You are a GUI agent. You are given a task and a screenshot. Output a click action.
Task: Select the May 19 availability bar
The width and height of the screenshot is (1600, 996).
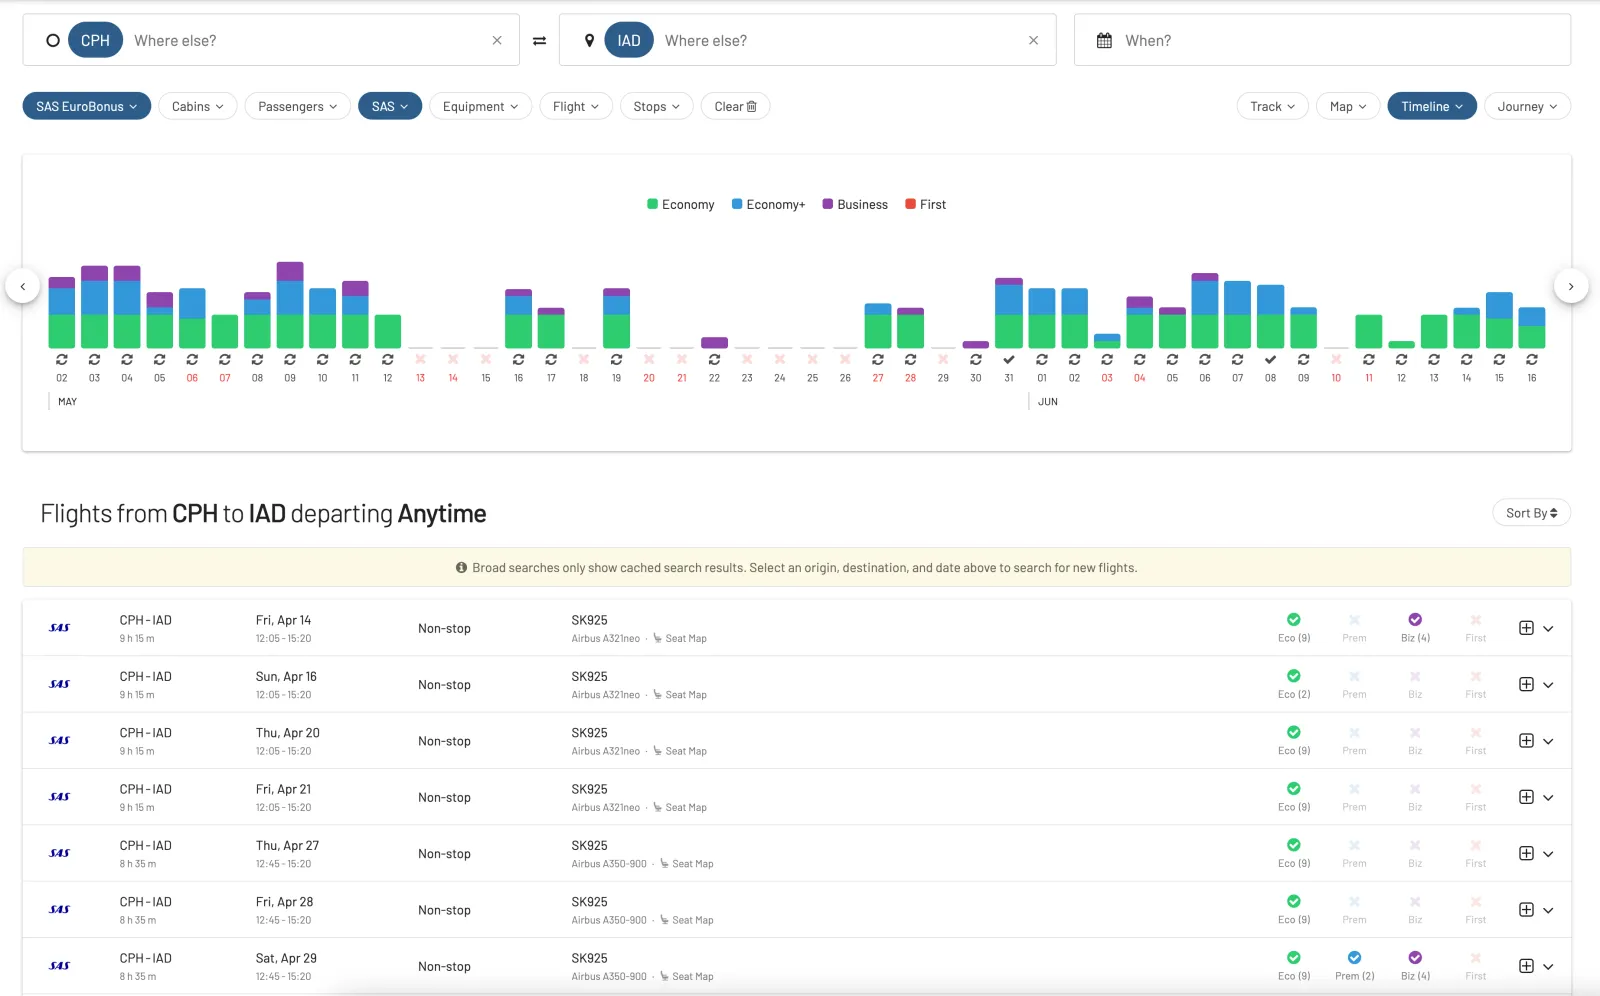click(616, 318)
